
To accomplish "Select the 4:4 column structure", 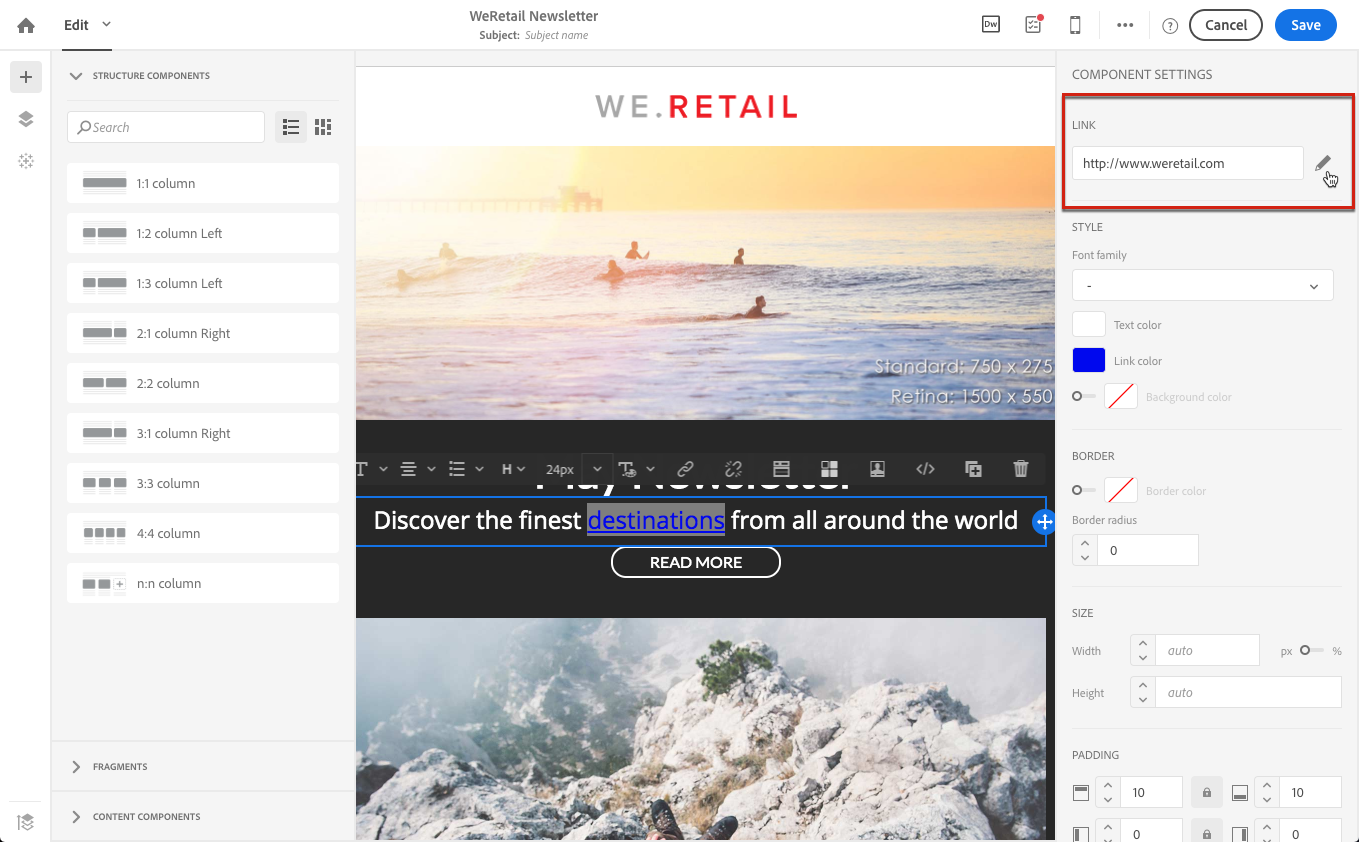I will tap(203, 533).
